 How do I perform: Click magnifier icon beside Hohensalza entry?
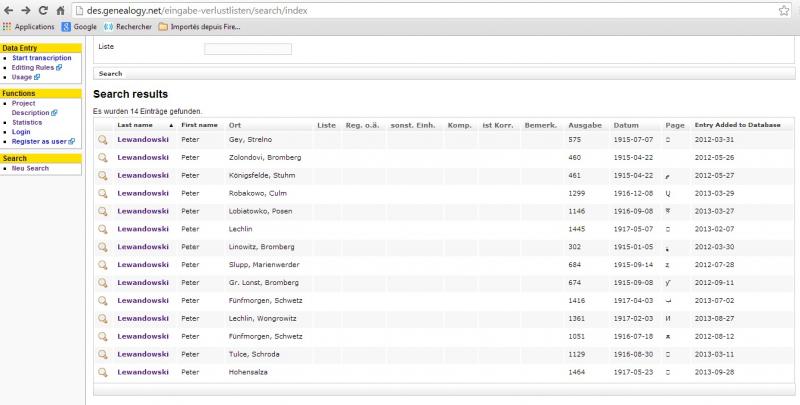point(102,373)
